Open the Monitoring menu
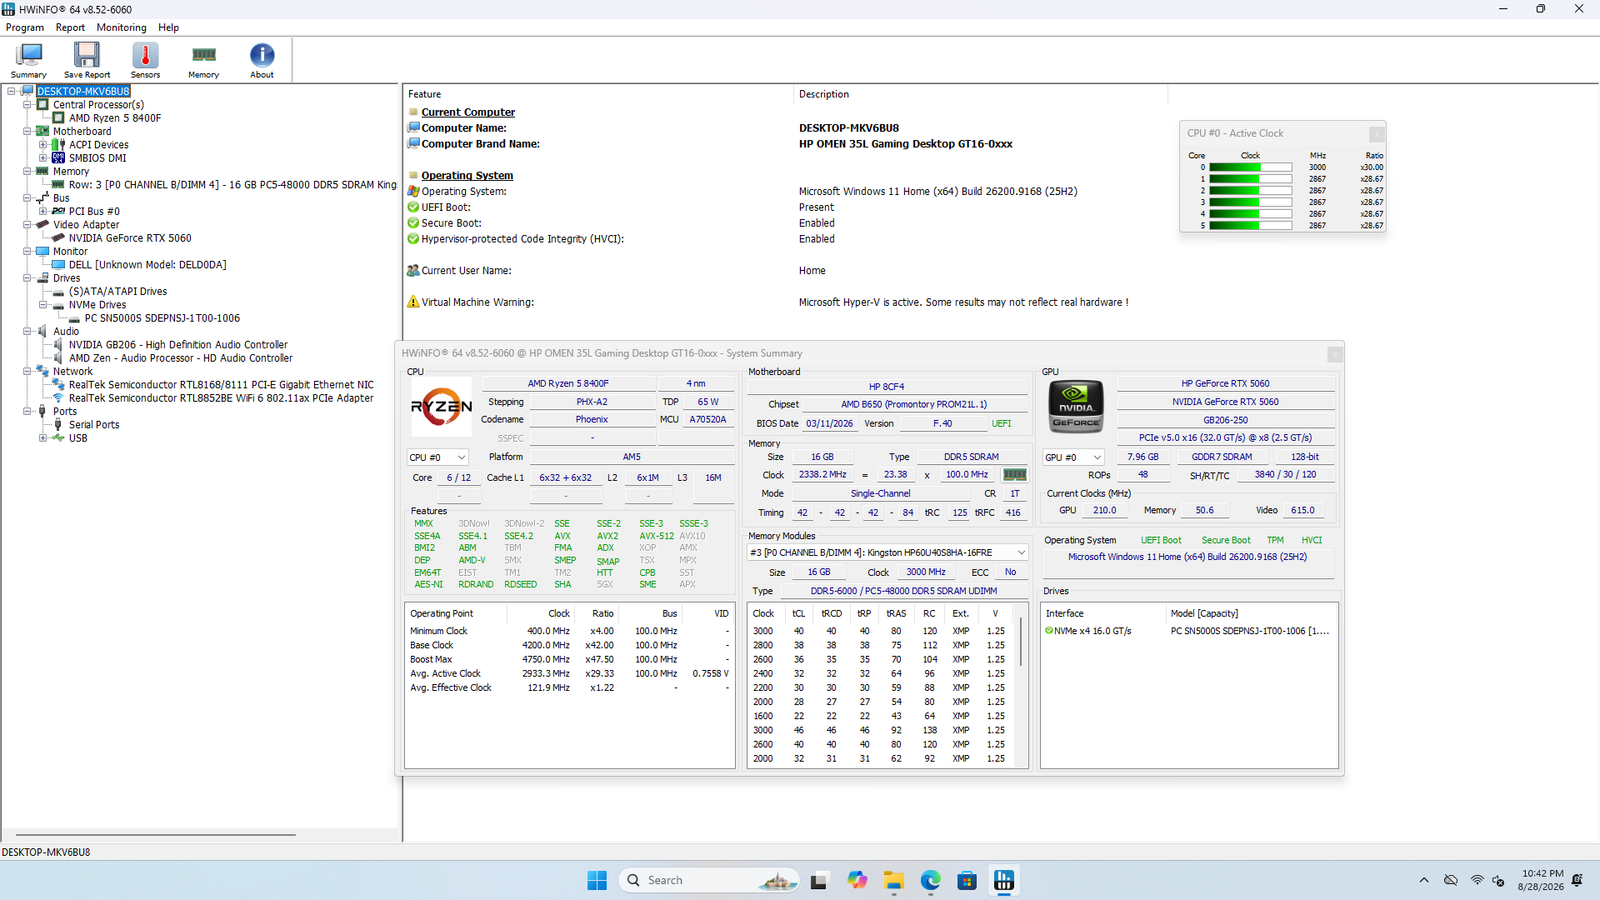This screenshot has height=900, width=1600. click(121, 28)
